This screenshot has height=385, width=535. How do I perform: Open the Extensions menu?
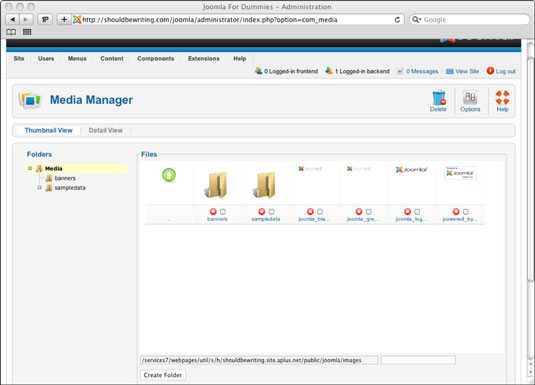204,58
